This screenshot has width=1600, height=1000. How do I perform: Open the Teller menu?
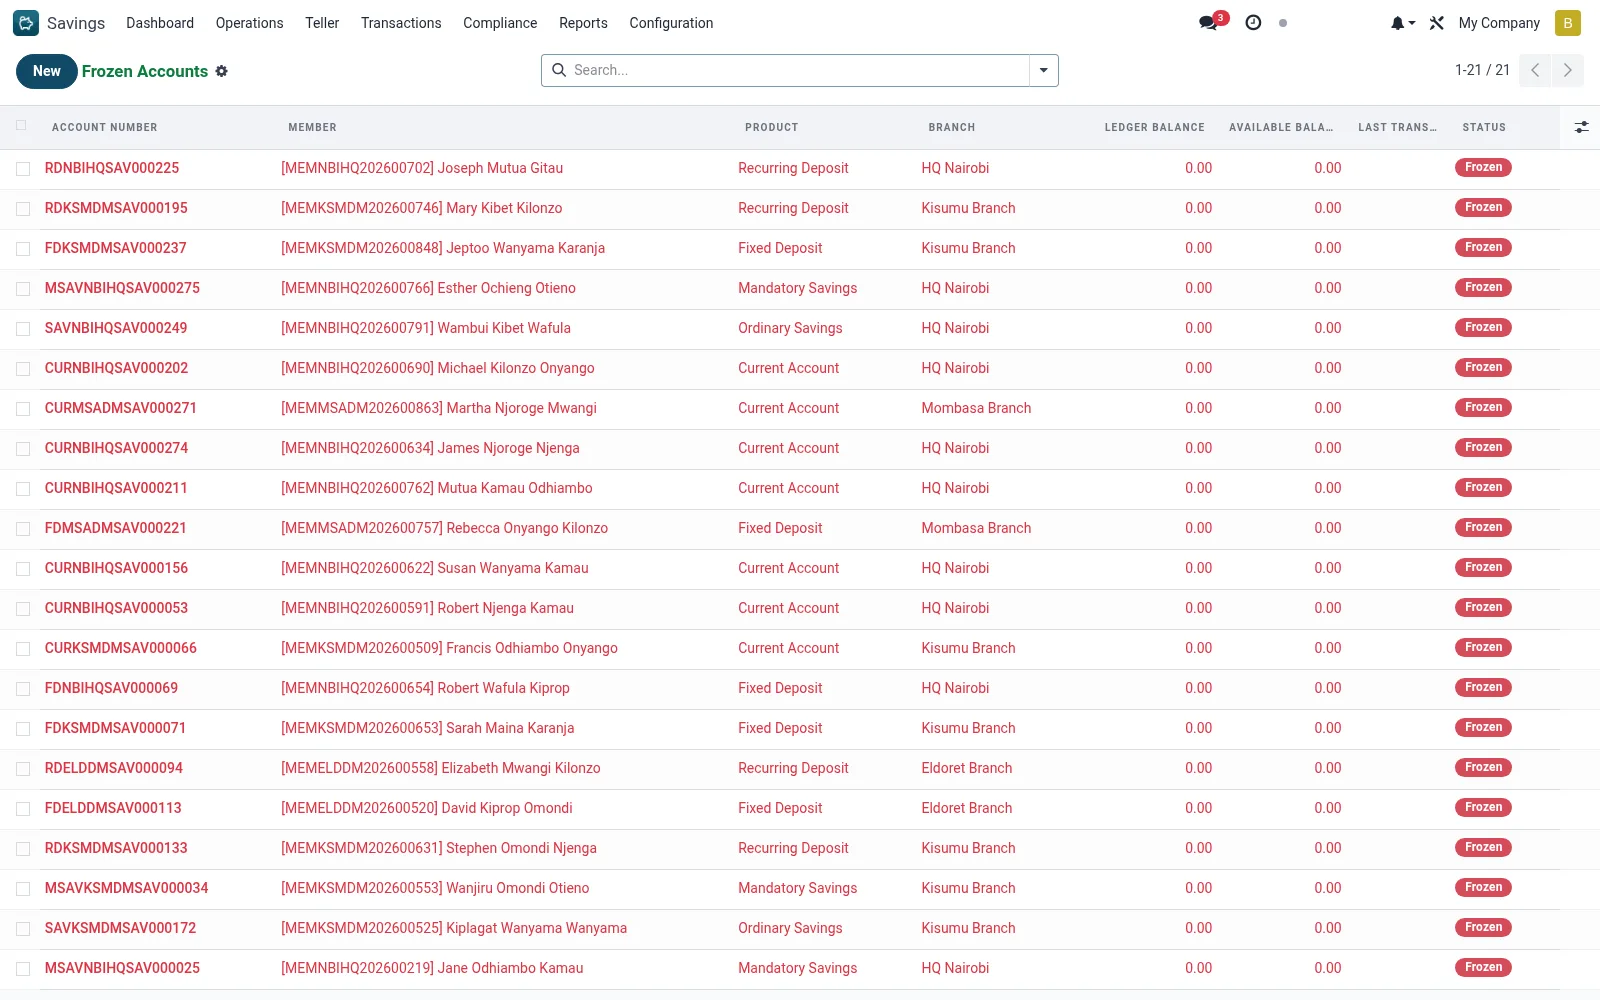tap(322, 23)
